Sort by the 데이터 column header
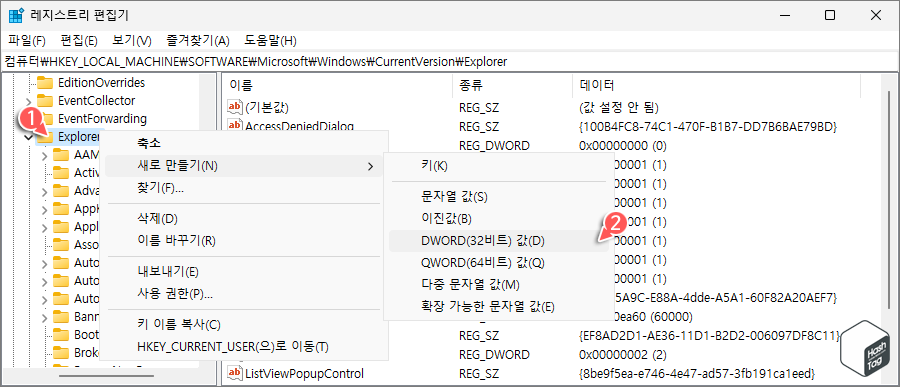The height and width of the screenshot is (387, 900). tap(716, 86)
